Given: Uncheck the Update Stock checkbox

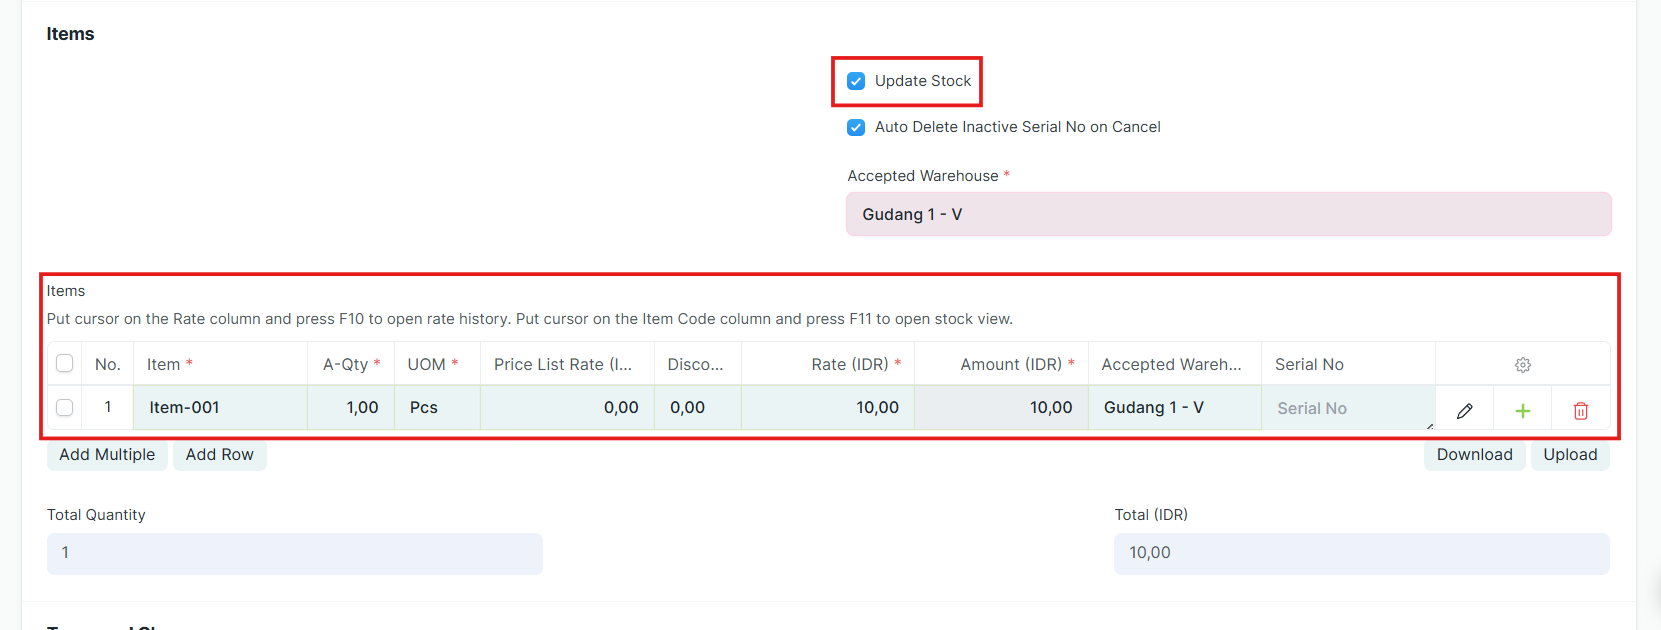Looking at the screenshot, I should (x=856, y=81).
